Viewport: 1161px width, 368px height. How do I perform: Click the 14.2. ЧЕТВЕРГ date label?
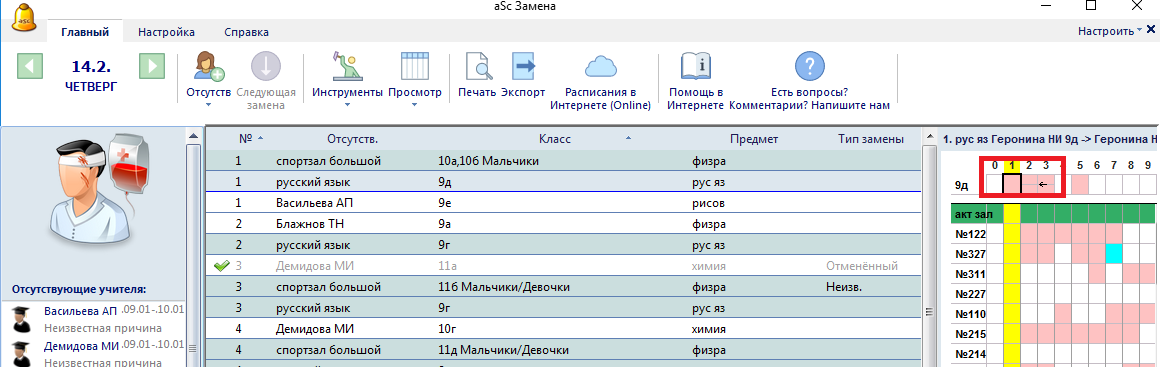click(90, 75)
